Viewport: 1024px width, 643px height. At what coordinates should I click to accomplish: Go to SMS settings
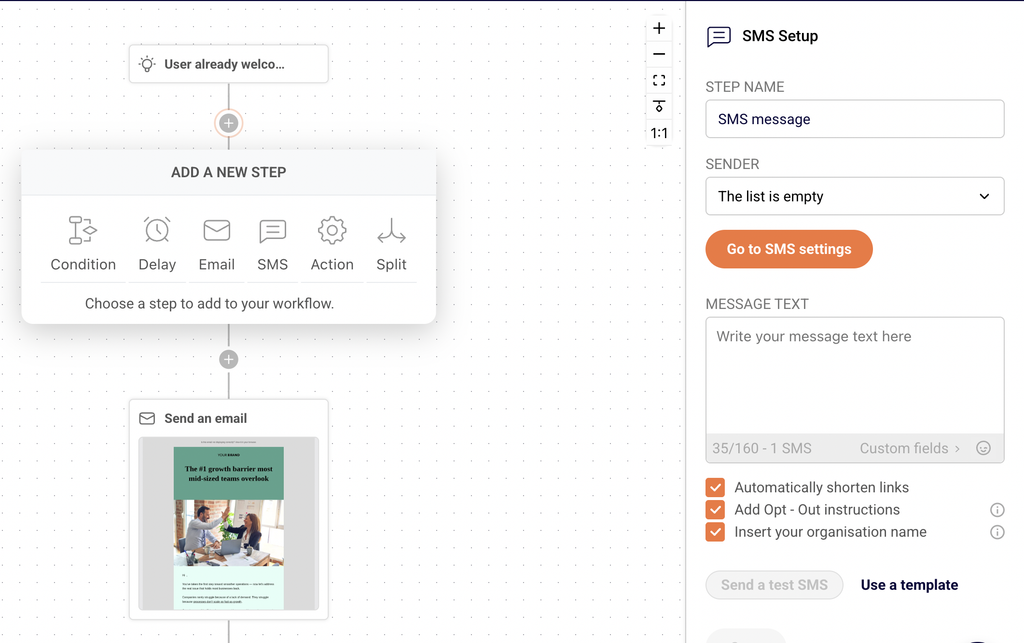789,249
